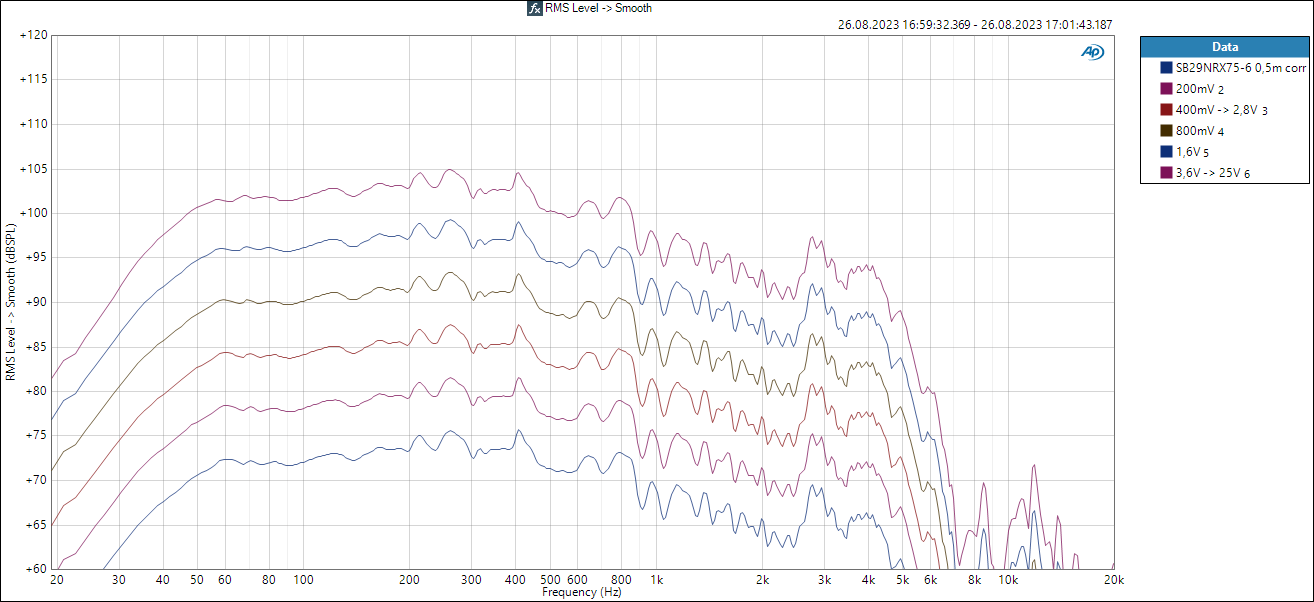Image resolution: width=1314 pixels, height=602 pixels.
Task: Select the 1,6V 5 trace color swatch
Action: 1166,151
